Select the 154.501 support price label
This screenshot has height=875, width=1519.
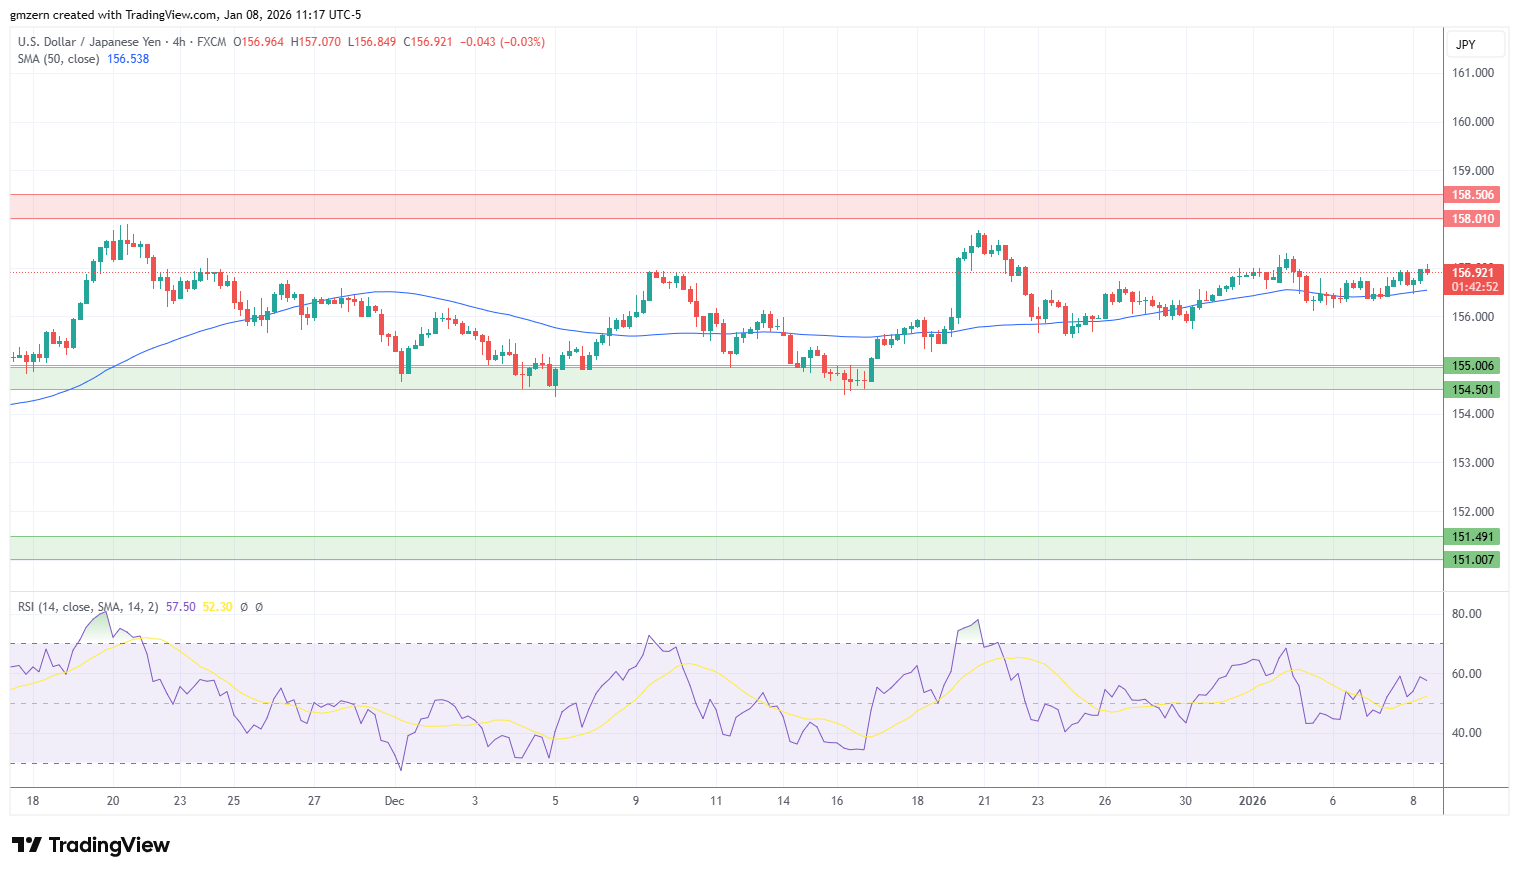[1473, 390]
